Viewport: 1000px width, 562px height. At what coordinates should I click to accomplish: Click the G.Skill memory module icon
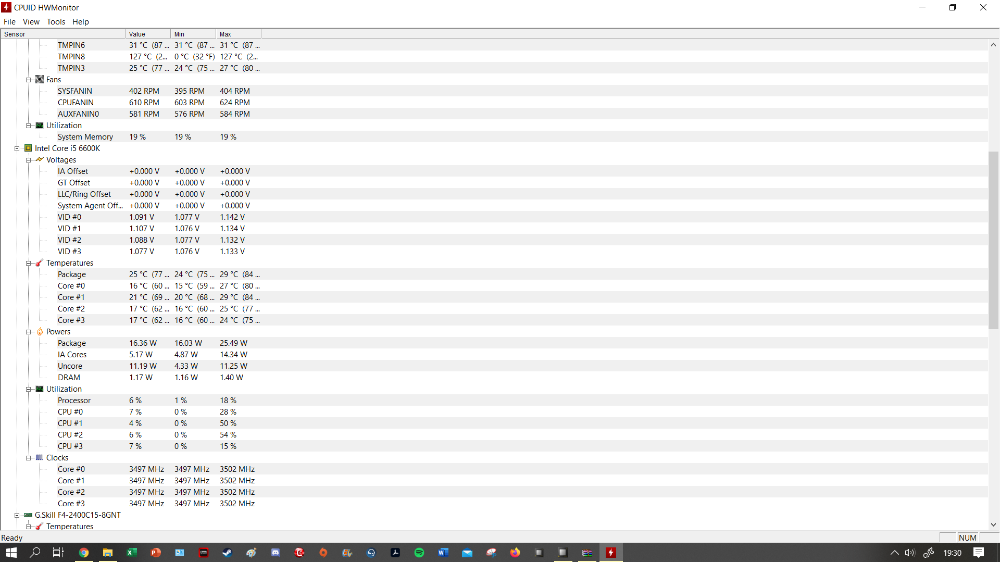[28, 515]
